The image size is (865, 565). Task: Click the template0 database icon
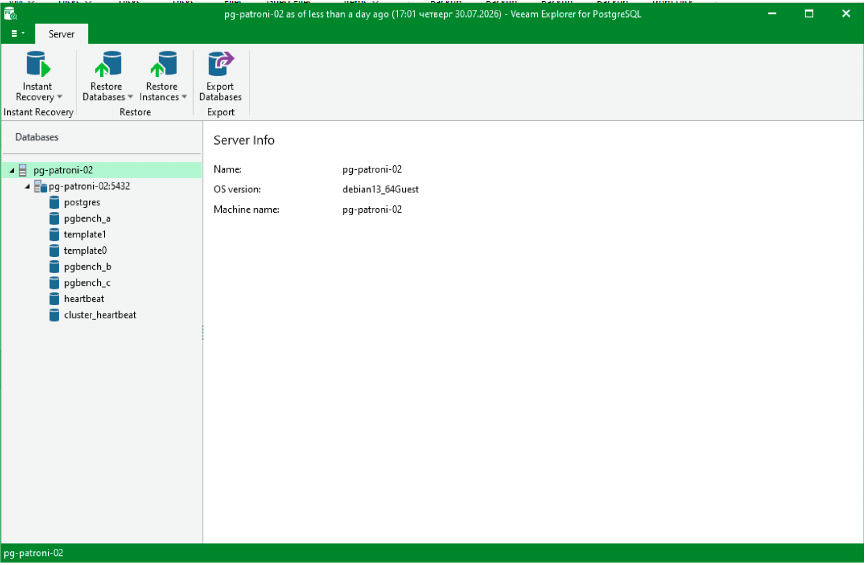tap(54, 250)
